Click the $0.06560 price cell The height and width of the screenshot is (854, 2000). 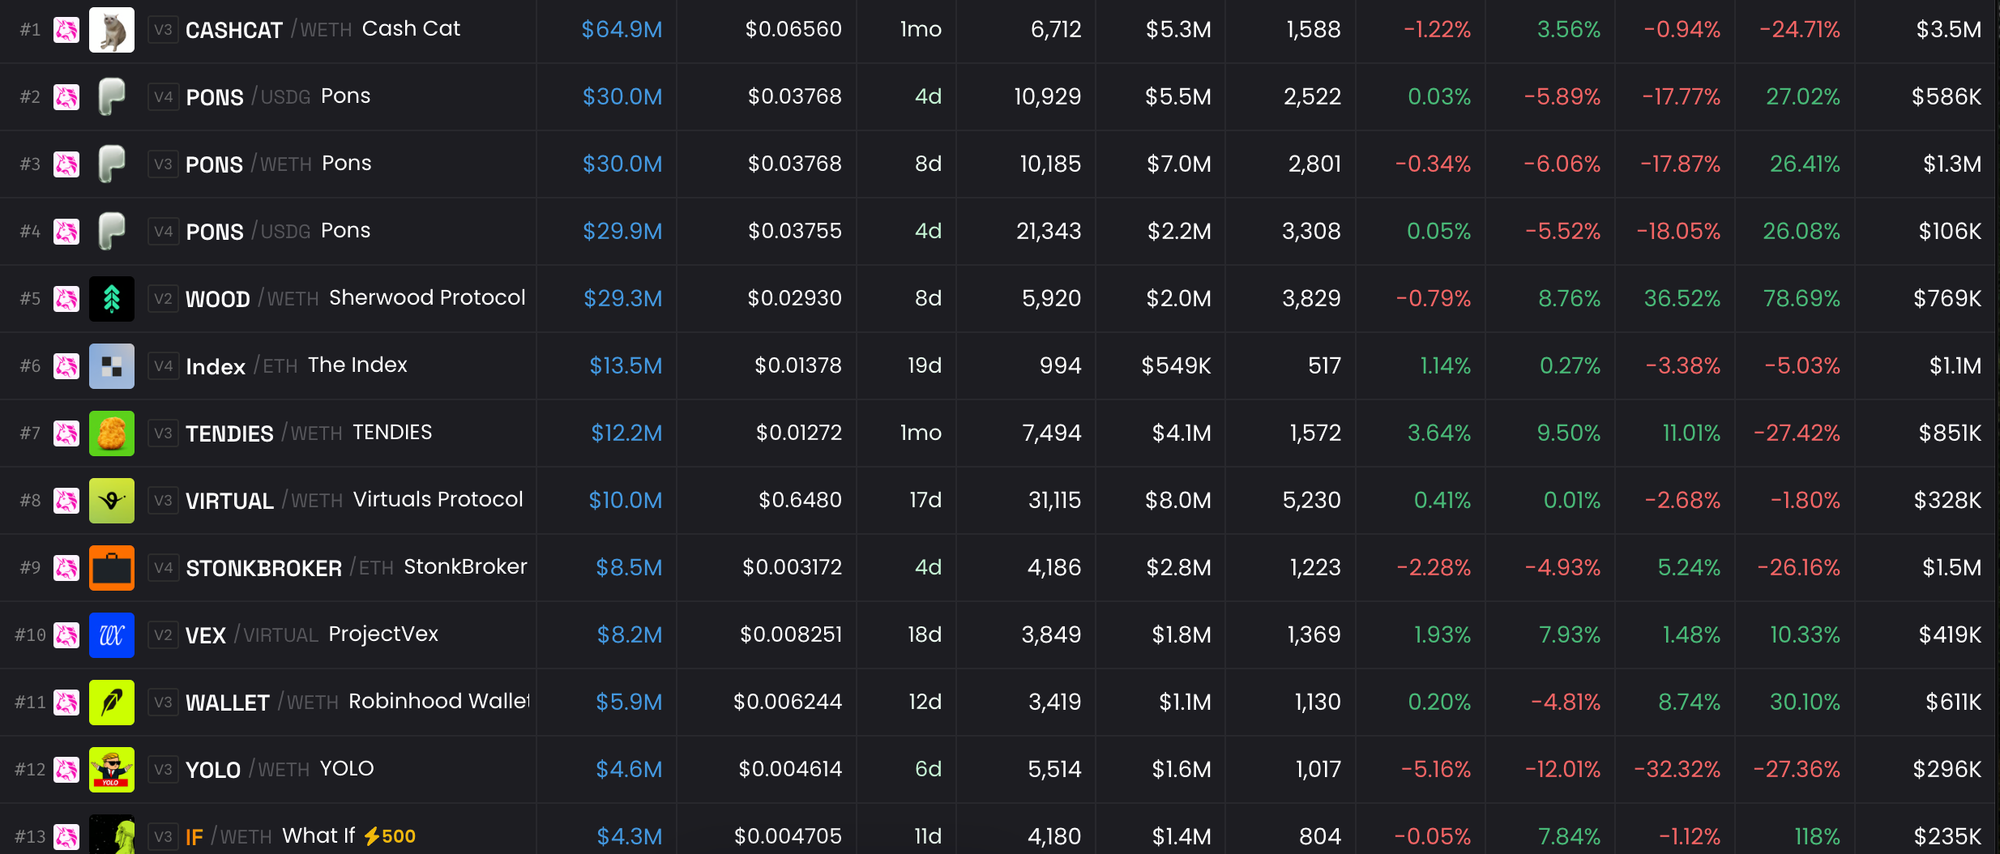(793, 30)
